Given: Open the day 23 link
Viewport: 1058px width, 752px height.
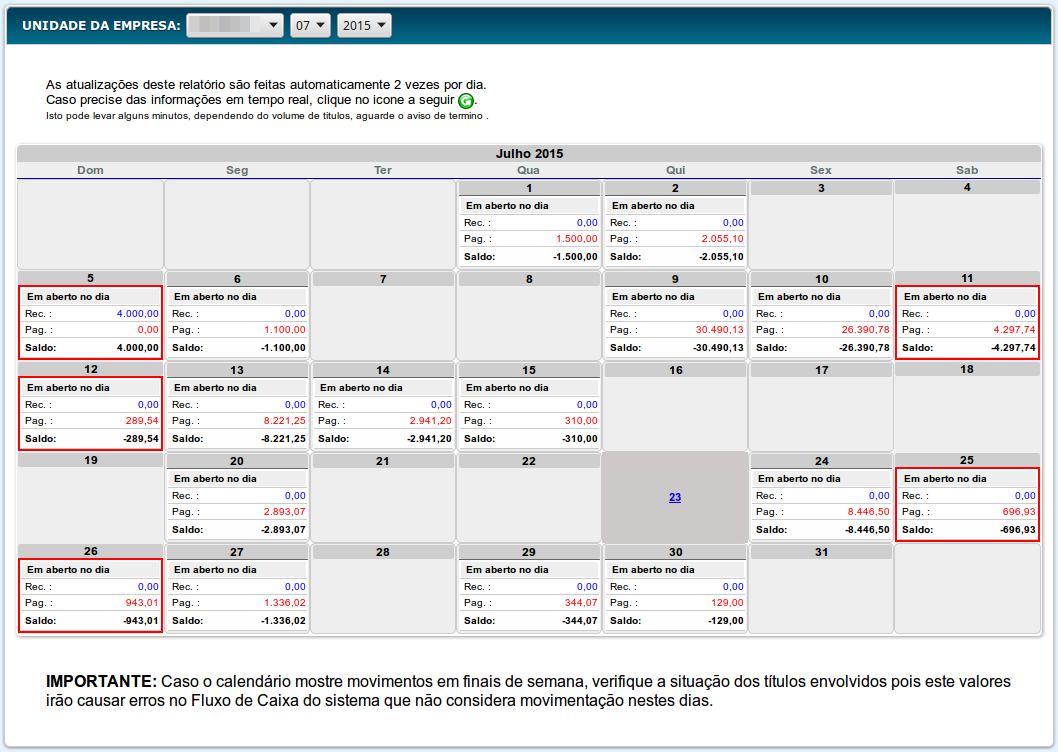Looking at the screenshot, I should pos(675,497).
